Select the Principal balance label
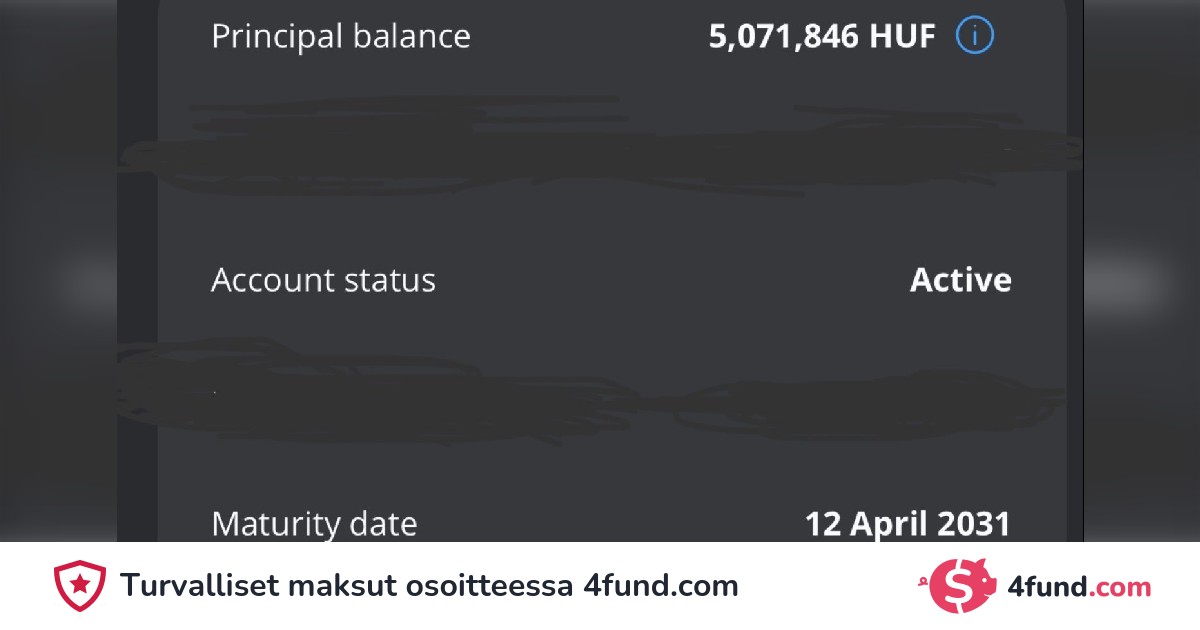Viewport: 1200px width, 630px height. coord(340,37)
